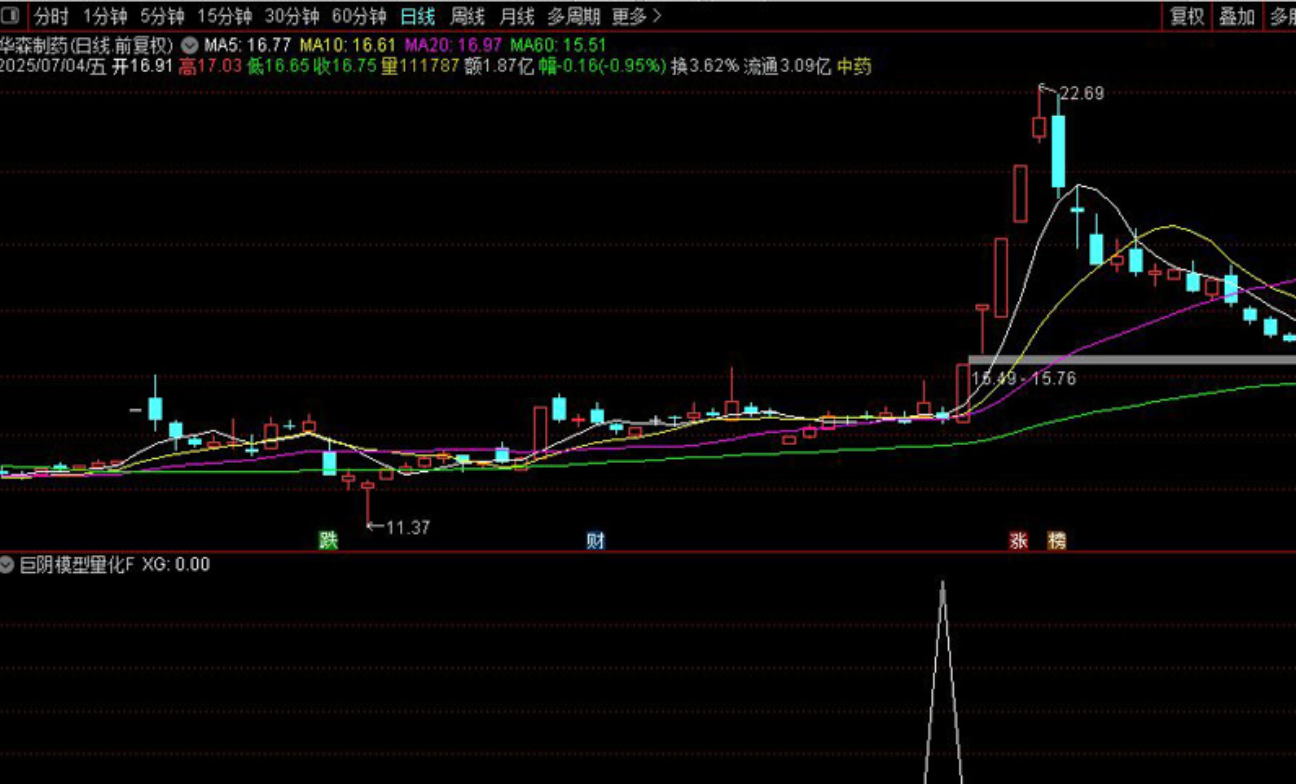Select the 月线 monthly chart tab
The width and height of the screenshot is (1296, 784).
click(x=516, y=16)
